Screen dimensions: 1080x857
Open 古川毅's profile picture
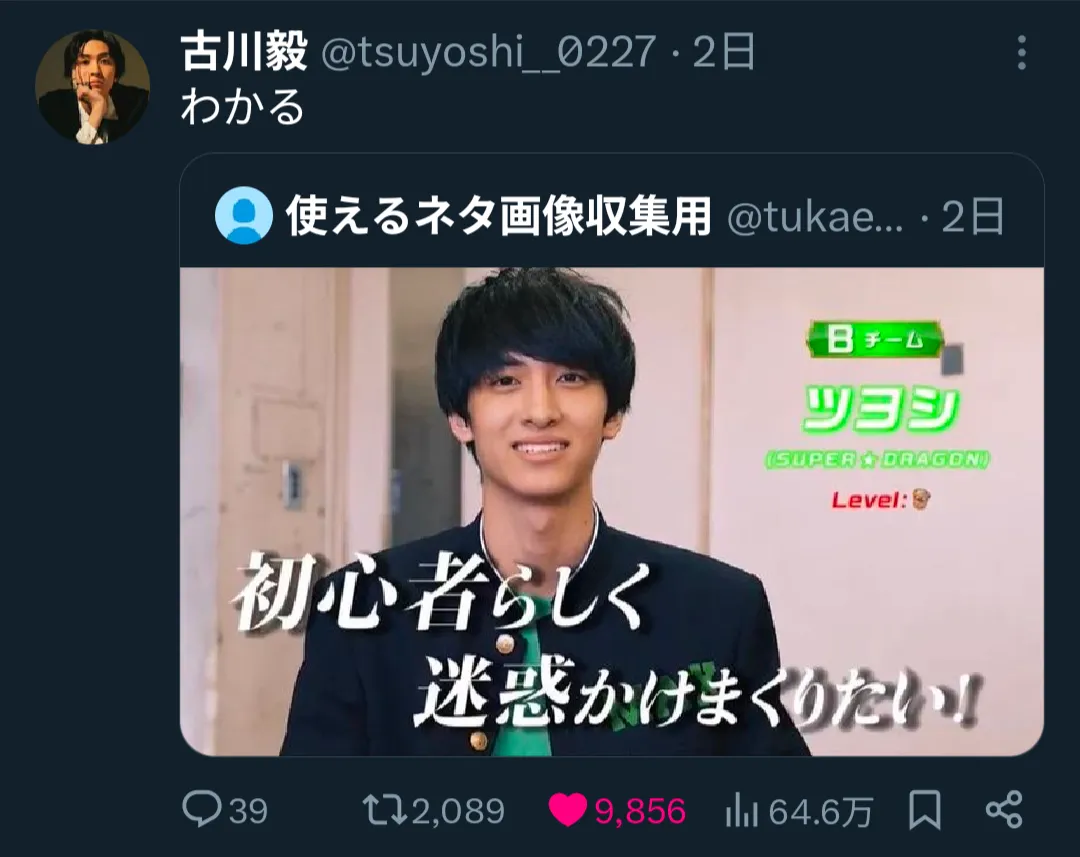(92, 87)
